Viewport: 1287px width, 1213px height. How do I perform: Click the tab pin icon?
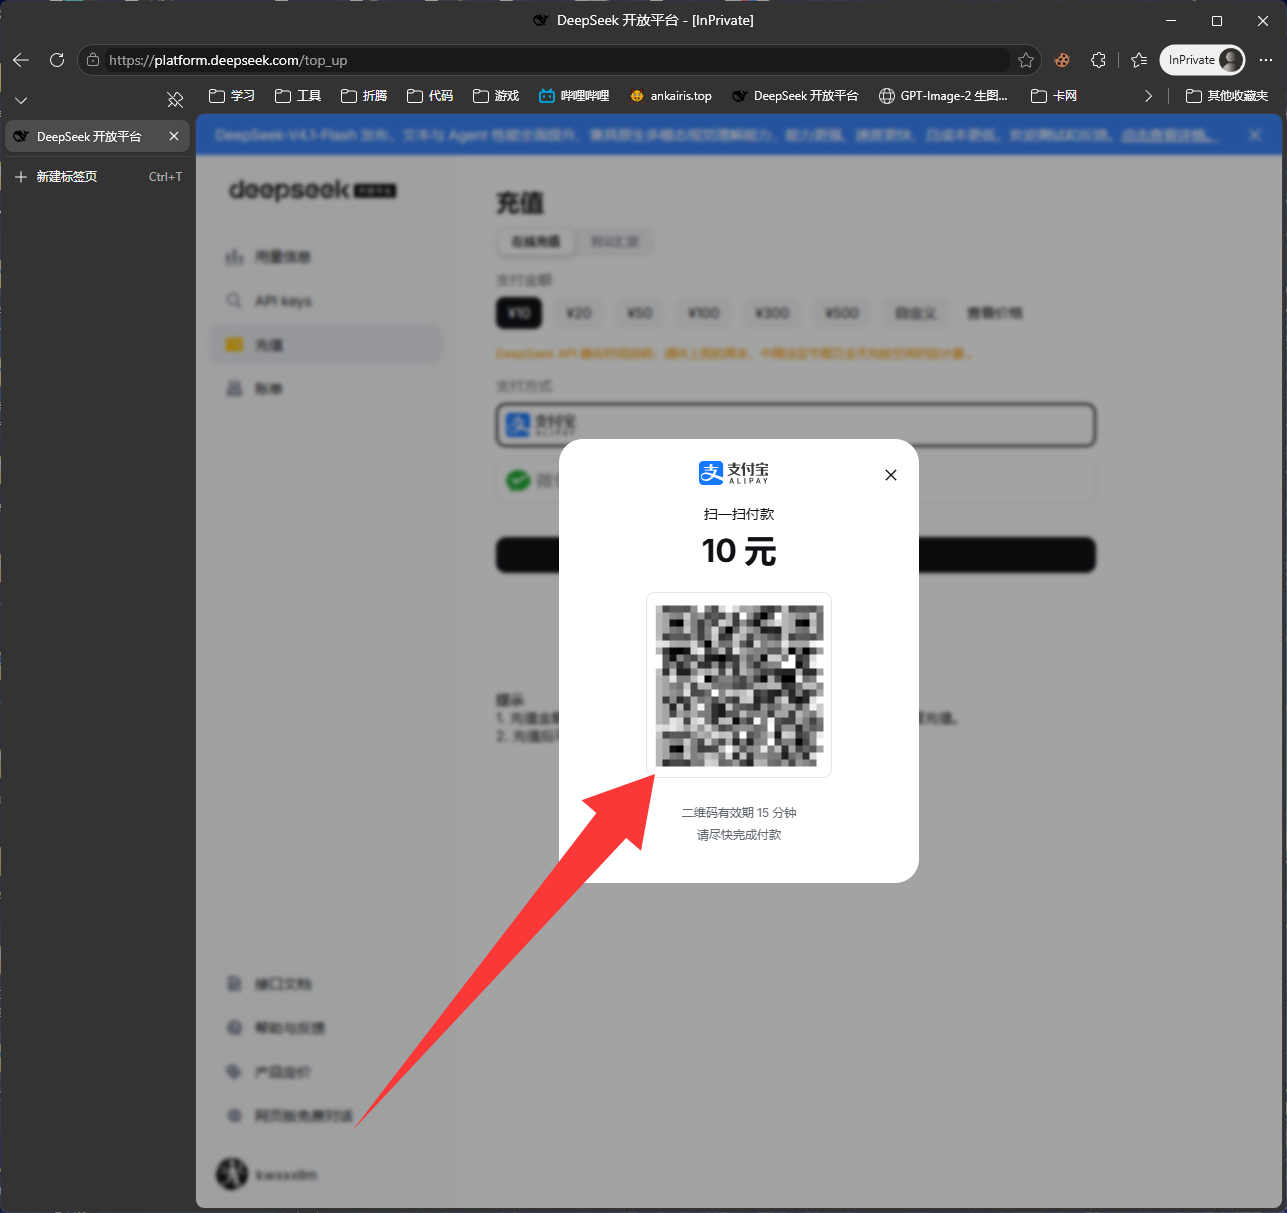(x=175, y=99)
